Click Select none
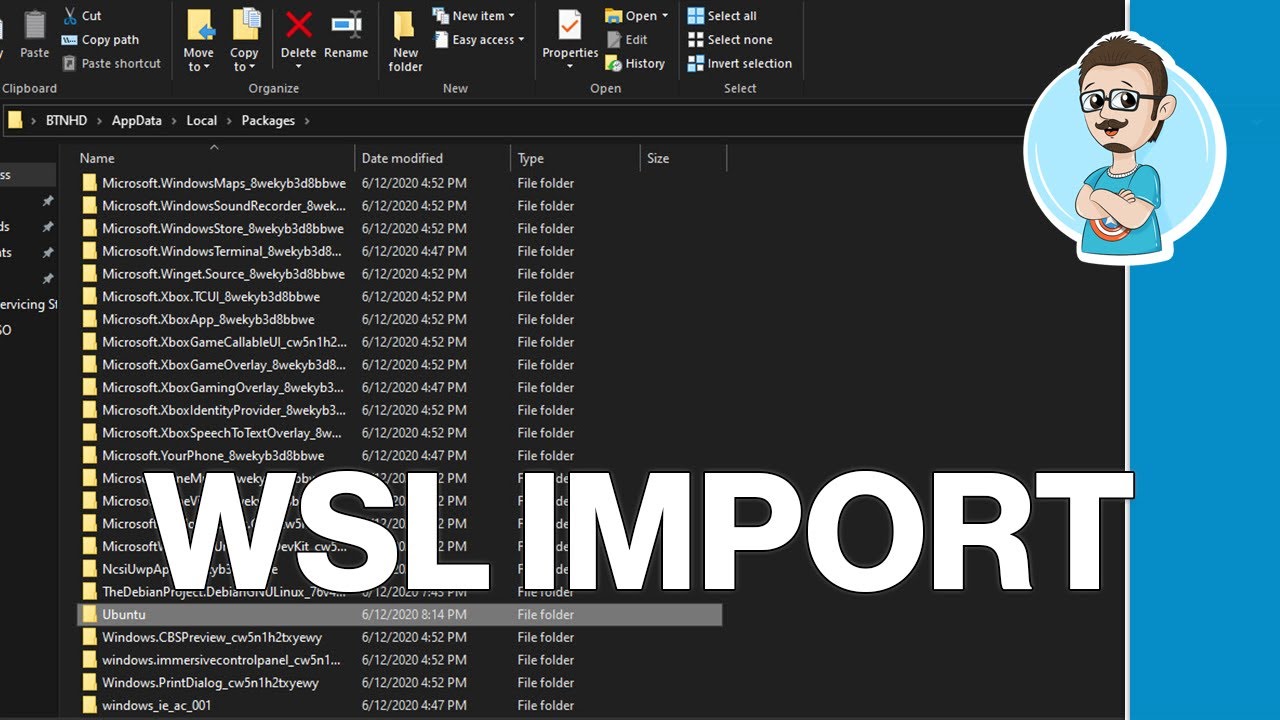This screenshot has height=720, width=1280. [x=729, y=40]
